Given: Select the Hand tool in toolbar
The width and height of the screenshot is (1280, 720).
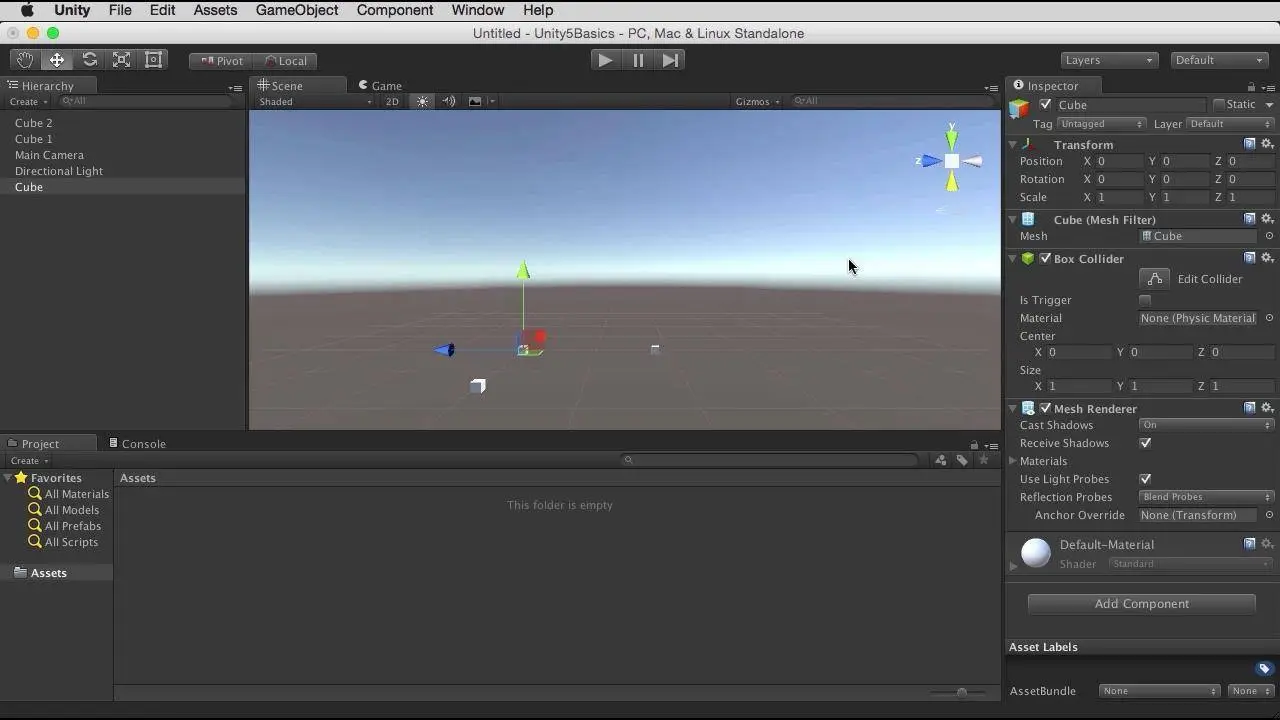Looking at the screenshot, I should click(x=25, y=60).
